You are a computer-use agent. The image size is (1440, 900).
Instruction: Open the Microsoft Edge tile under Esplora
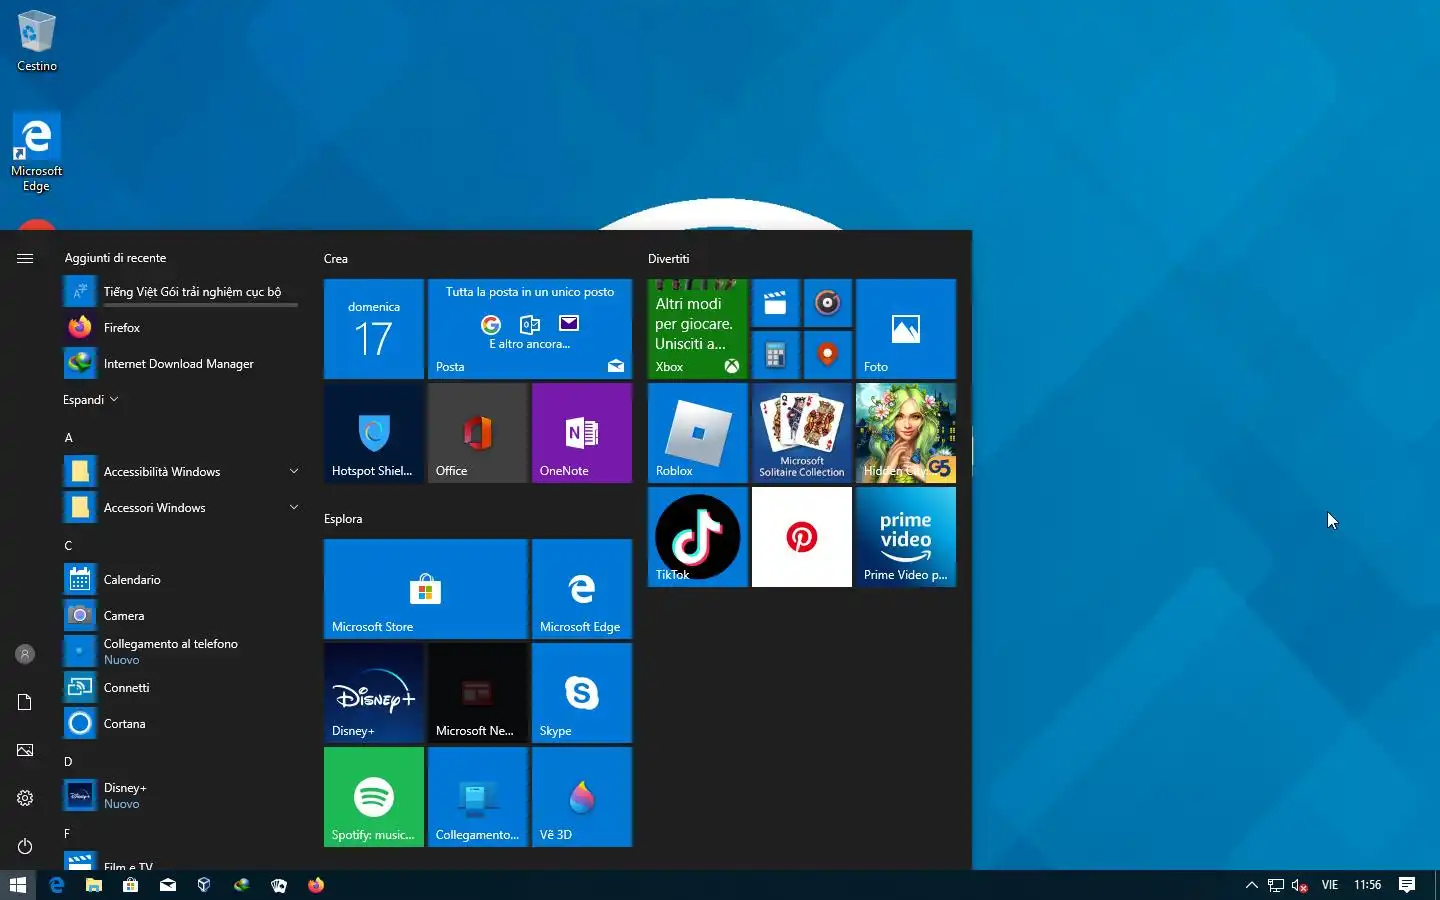(582, 589)
